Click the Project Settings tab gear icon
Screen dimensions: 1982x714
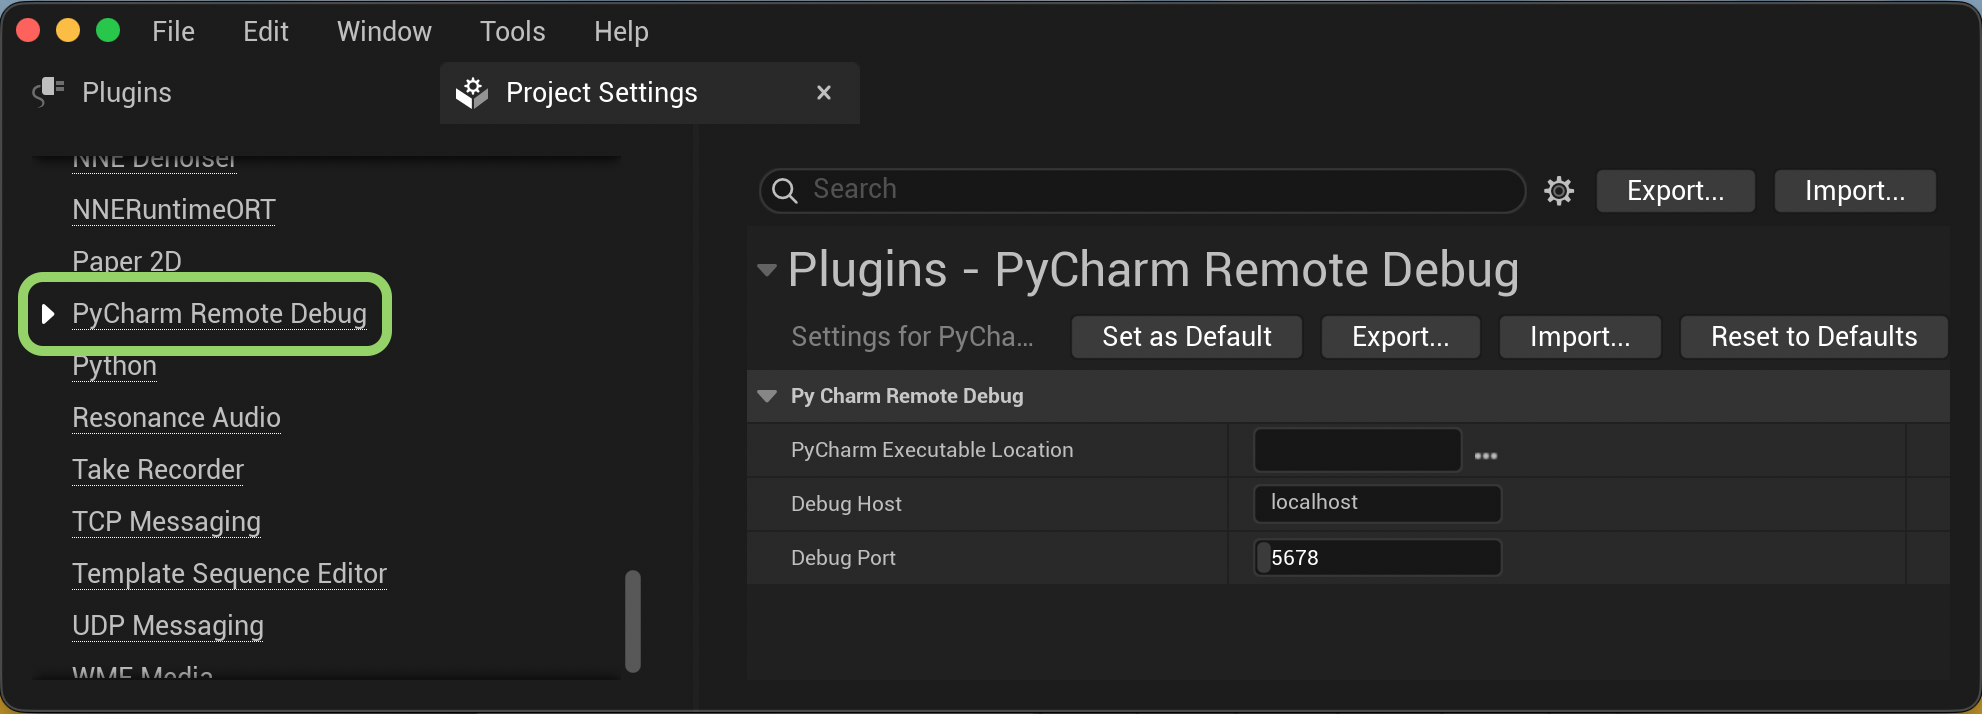click(x=472, y=93)
